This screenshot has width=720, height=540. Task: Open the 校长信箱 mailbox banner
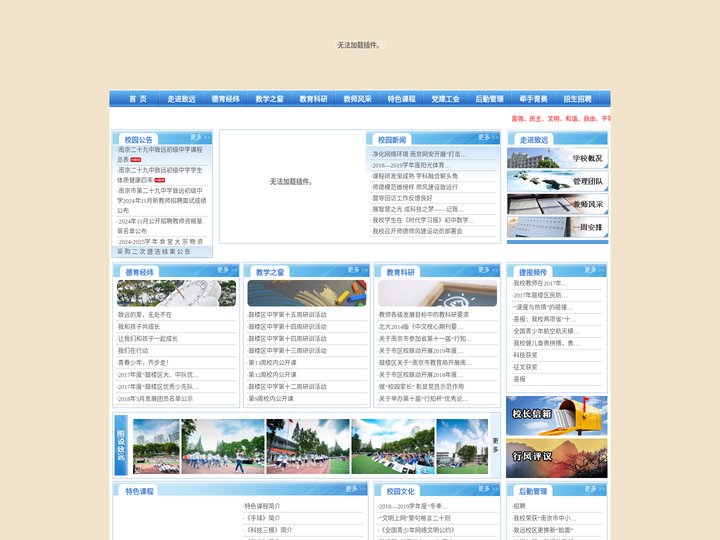(557, 416)
